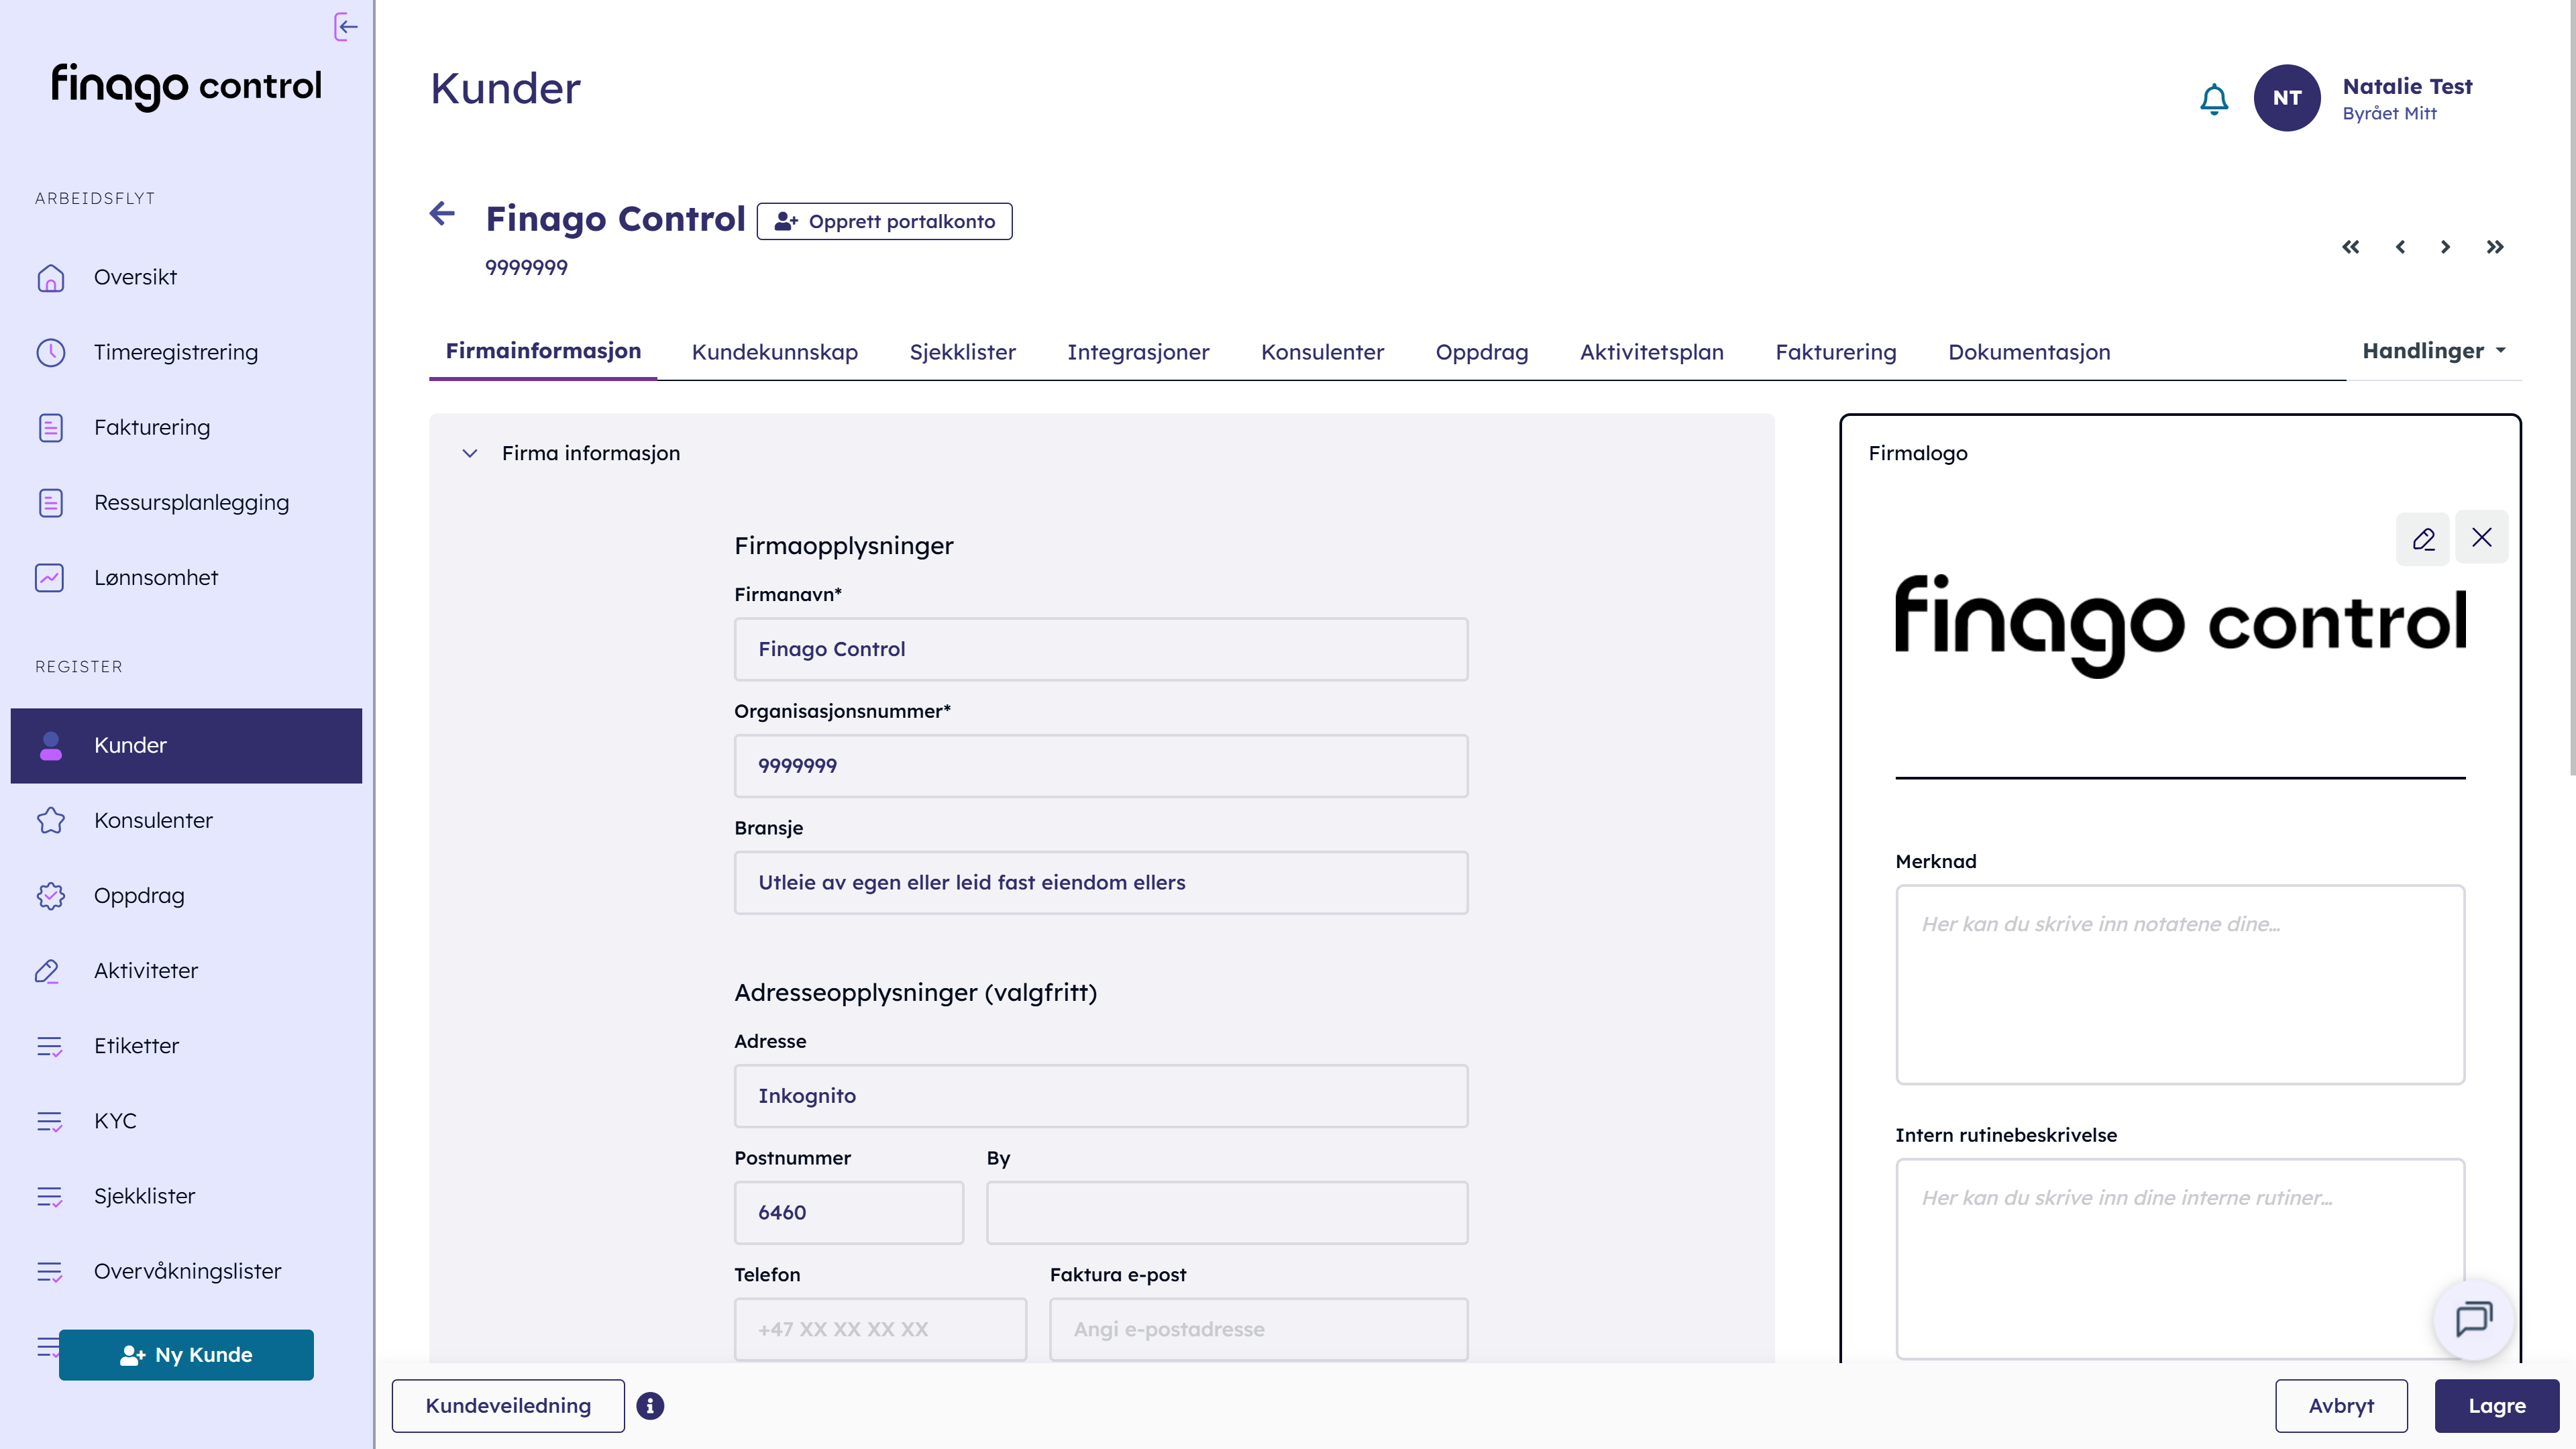Screen dimensions: 2576x1449
Task: Switch to the Integrasjoner tab
Action: pos(1139,351)
